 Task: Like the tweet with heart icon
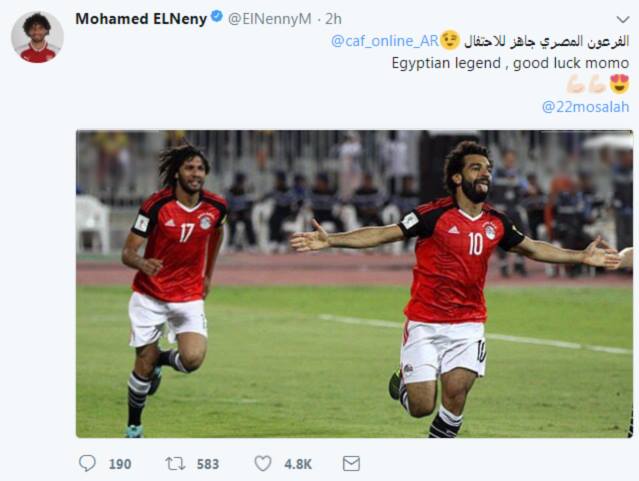(263, 463)
